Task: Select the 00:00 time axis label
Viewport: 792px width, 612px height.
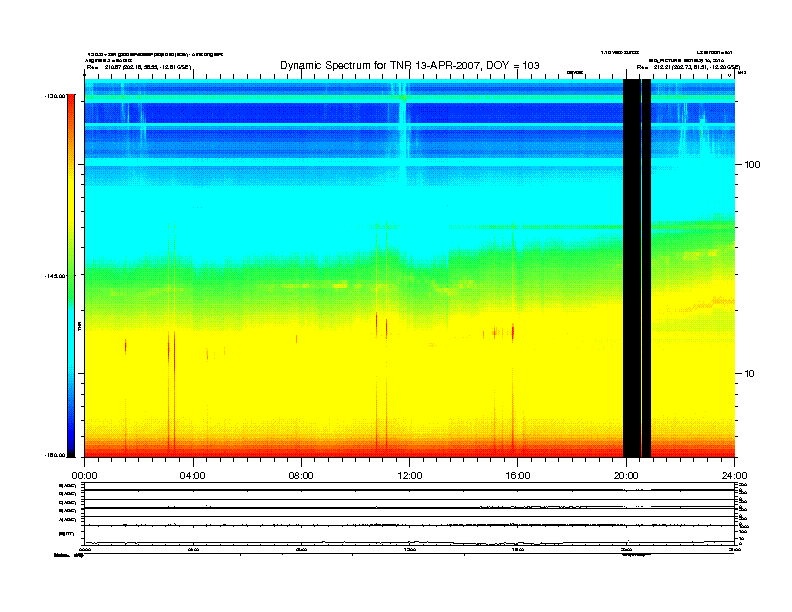Action: tap(84, 476)
